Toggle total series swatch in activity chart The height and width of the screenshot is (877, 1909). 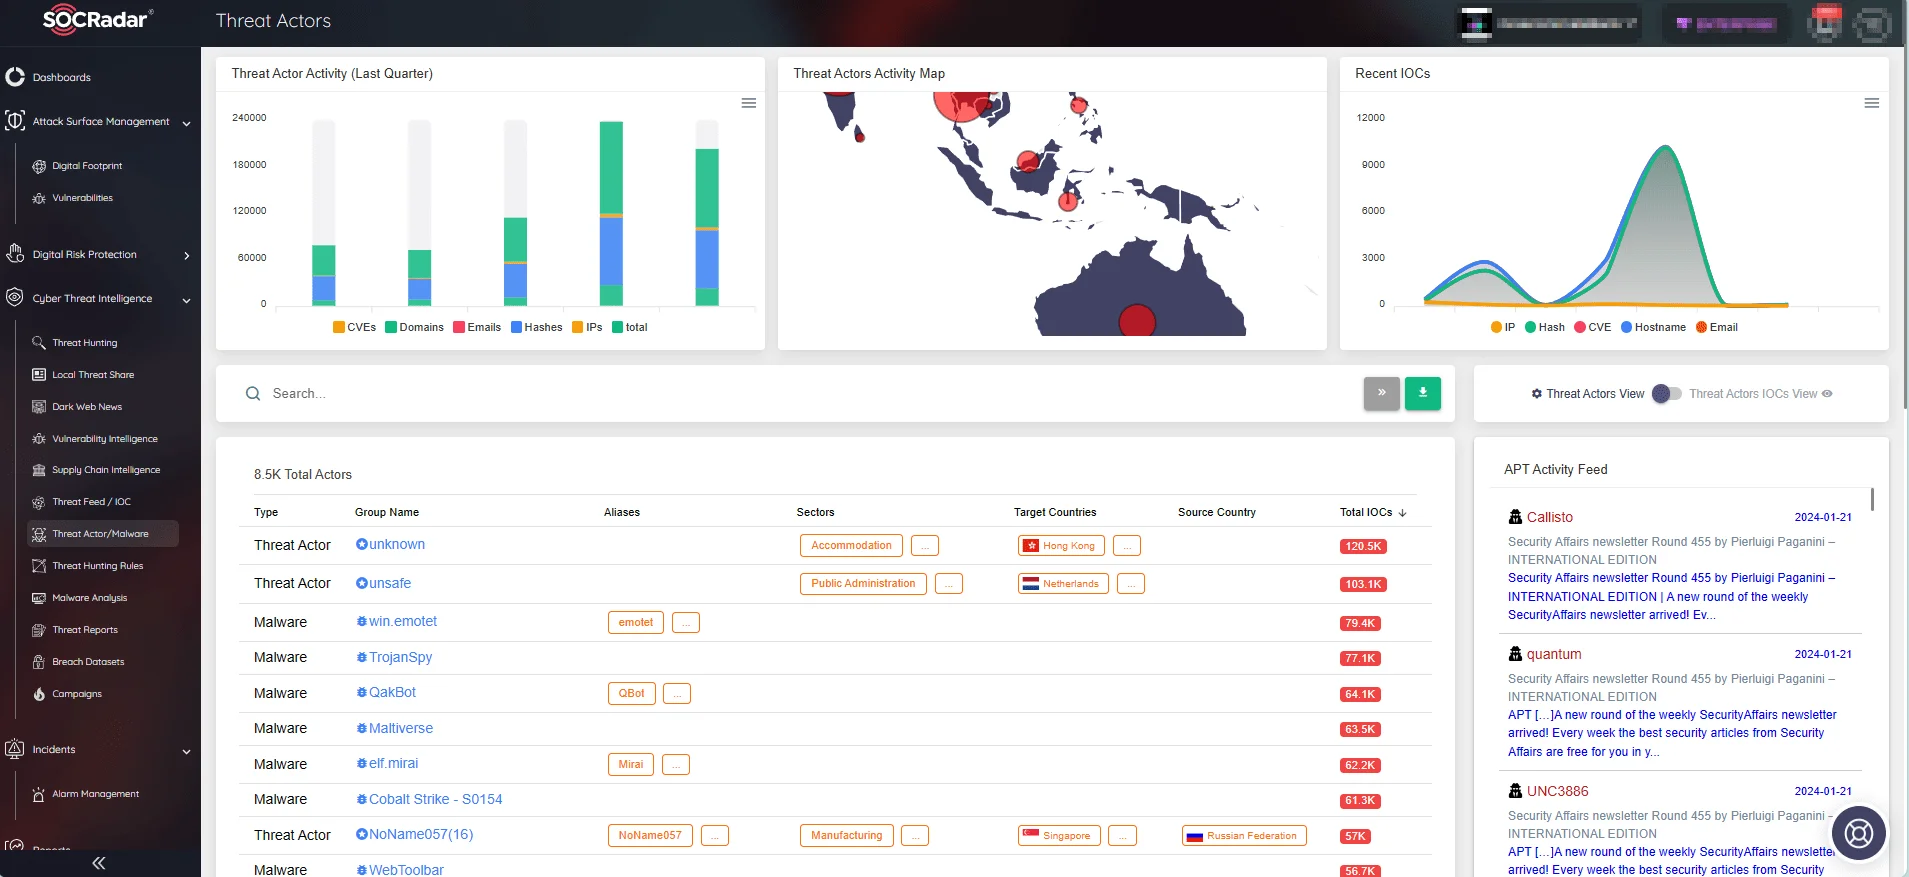(x=618, y=327)
